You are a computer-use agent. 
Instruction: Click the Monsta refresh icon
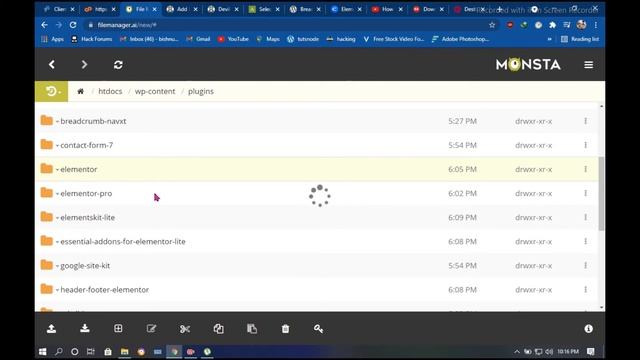(x=118, y=64)
